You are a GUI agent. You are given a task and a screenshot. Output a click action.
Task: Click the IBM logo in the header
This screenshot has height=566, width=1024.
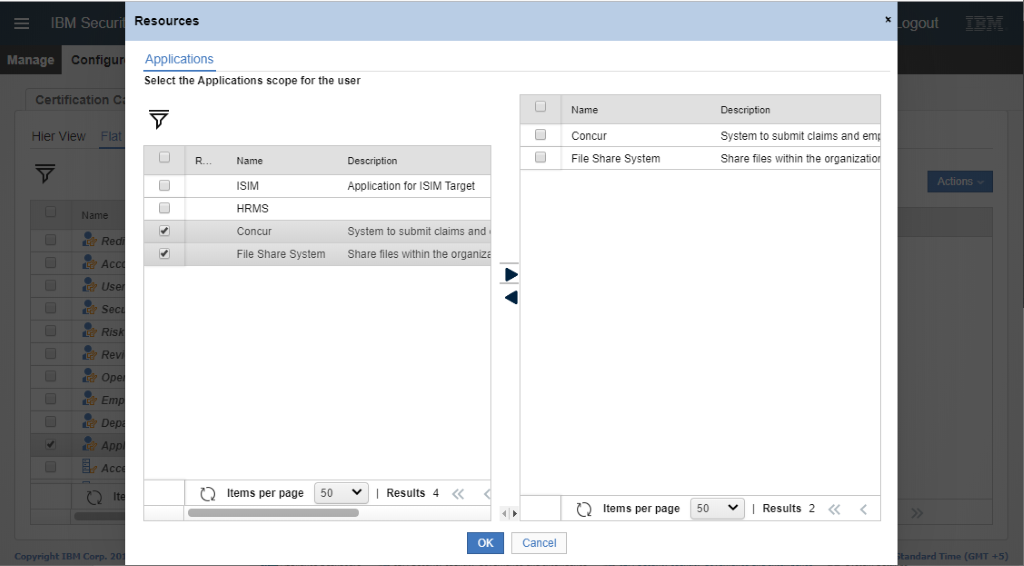984,24
